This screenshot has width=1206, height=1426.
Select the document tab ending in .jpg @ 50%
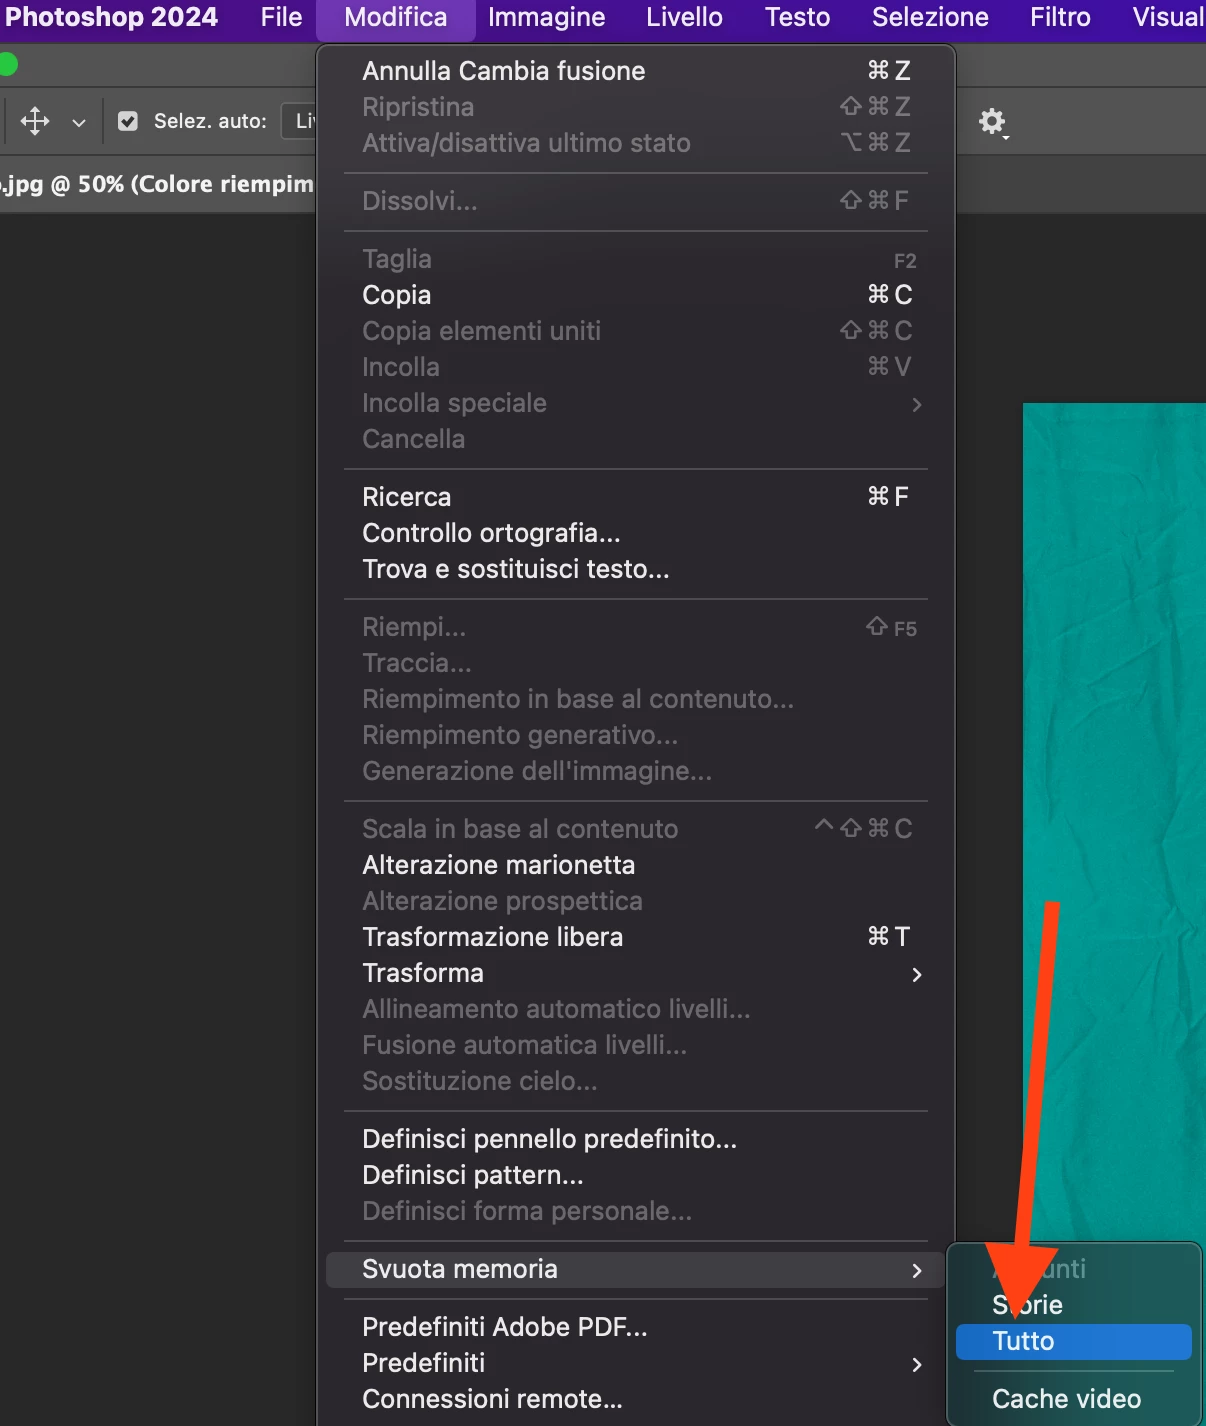[x=157, y=184]
